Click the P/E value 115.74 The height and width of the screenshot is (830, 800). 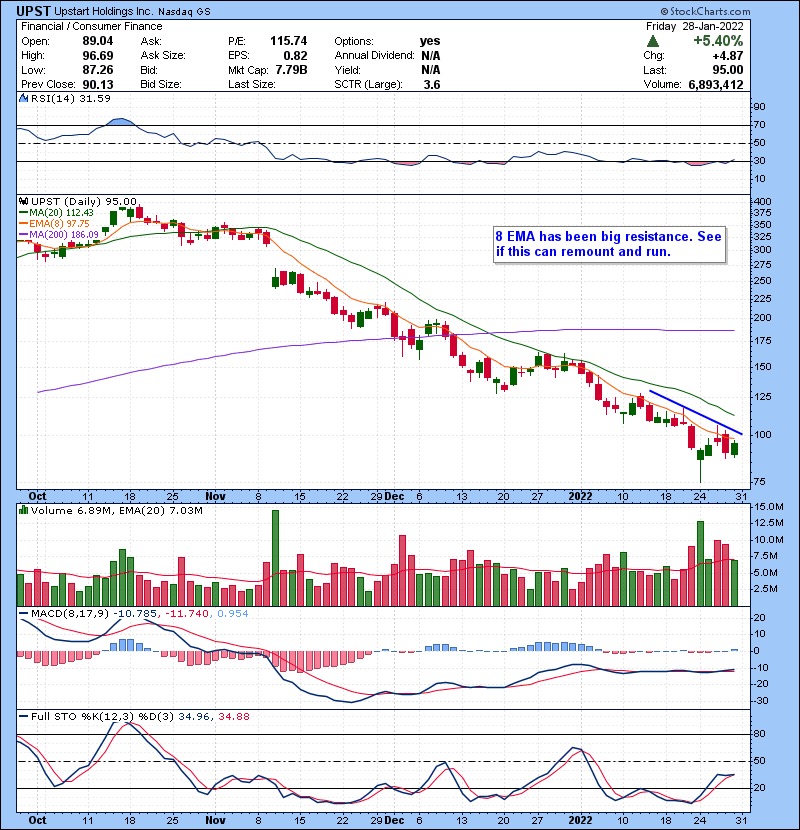(x=289, y=41)
